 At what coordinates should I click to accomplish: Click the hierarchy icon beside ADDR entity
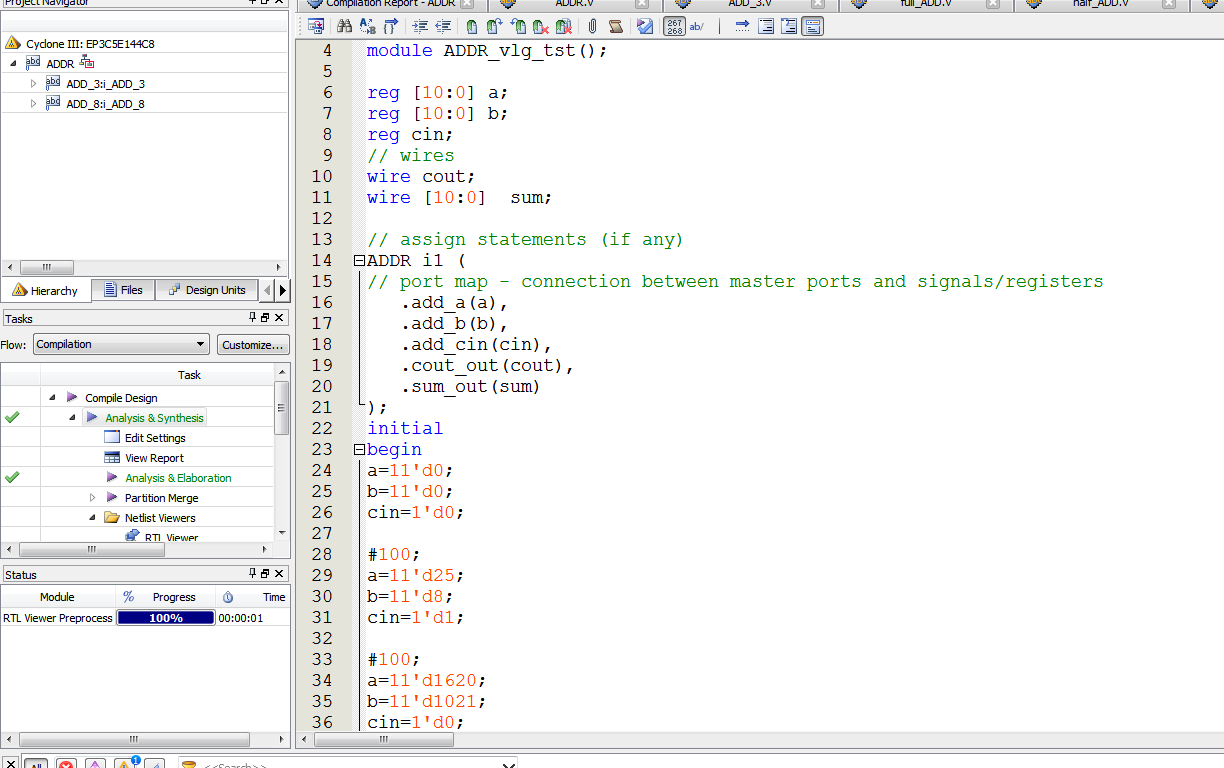click(x=87, y=63)
